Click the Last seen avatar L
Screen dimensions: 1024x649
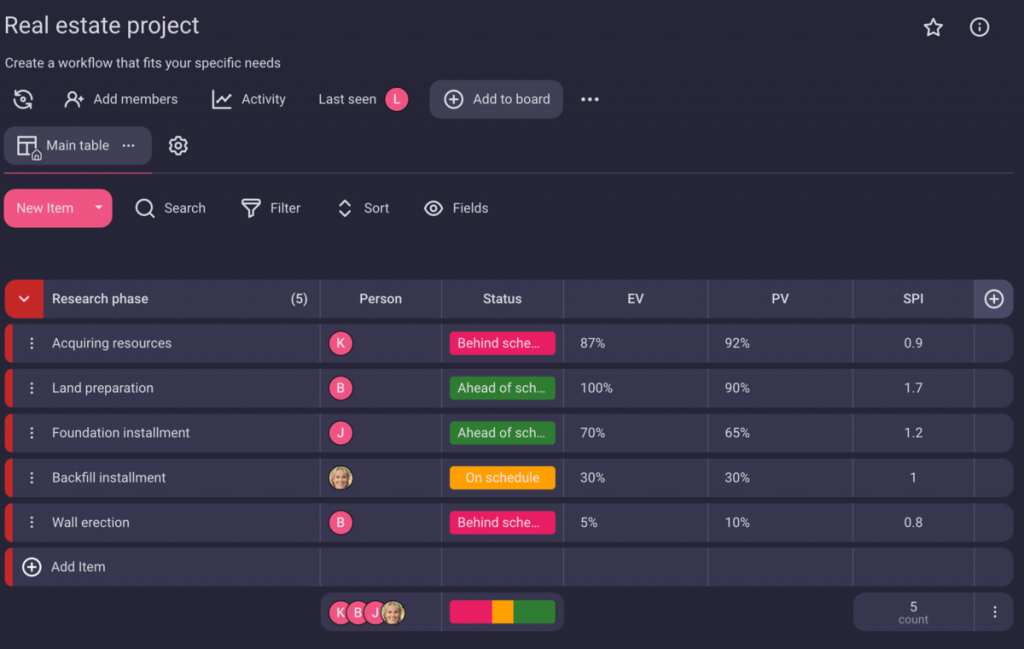397,99
